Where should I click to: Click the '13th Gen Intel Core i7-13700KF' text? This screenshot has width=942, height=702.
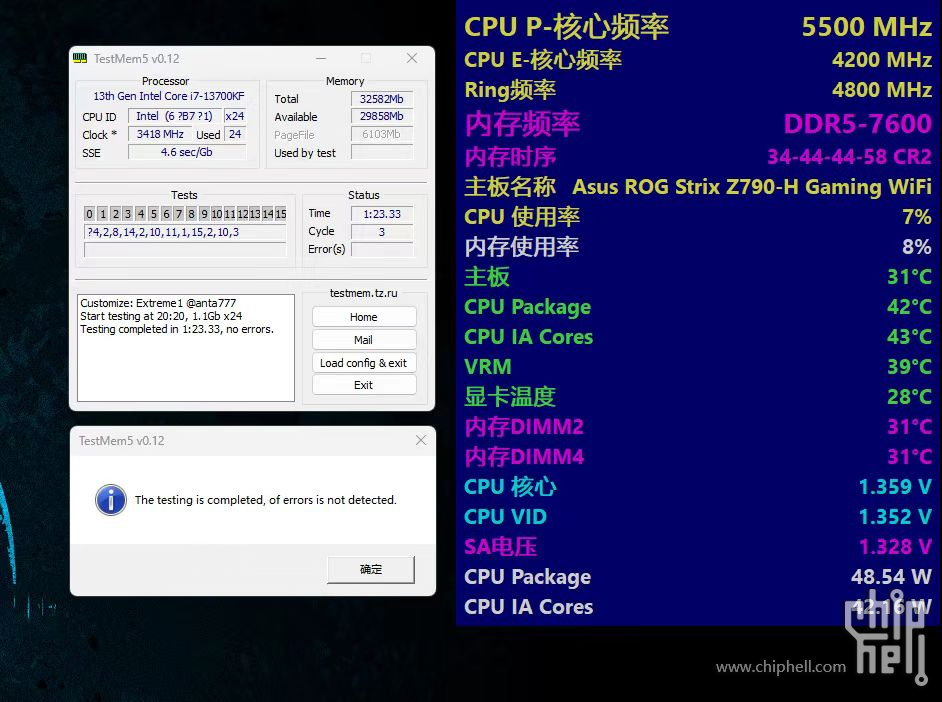point(169,96)
